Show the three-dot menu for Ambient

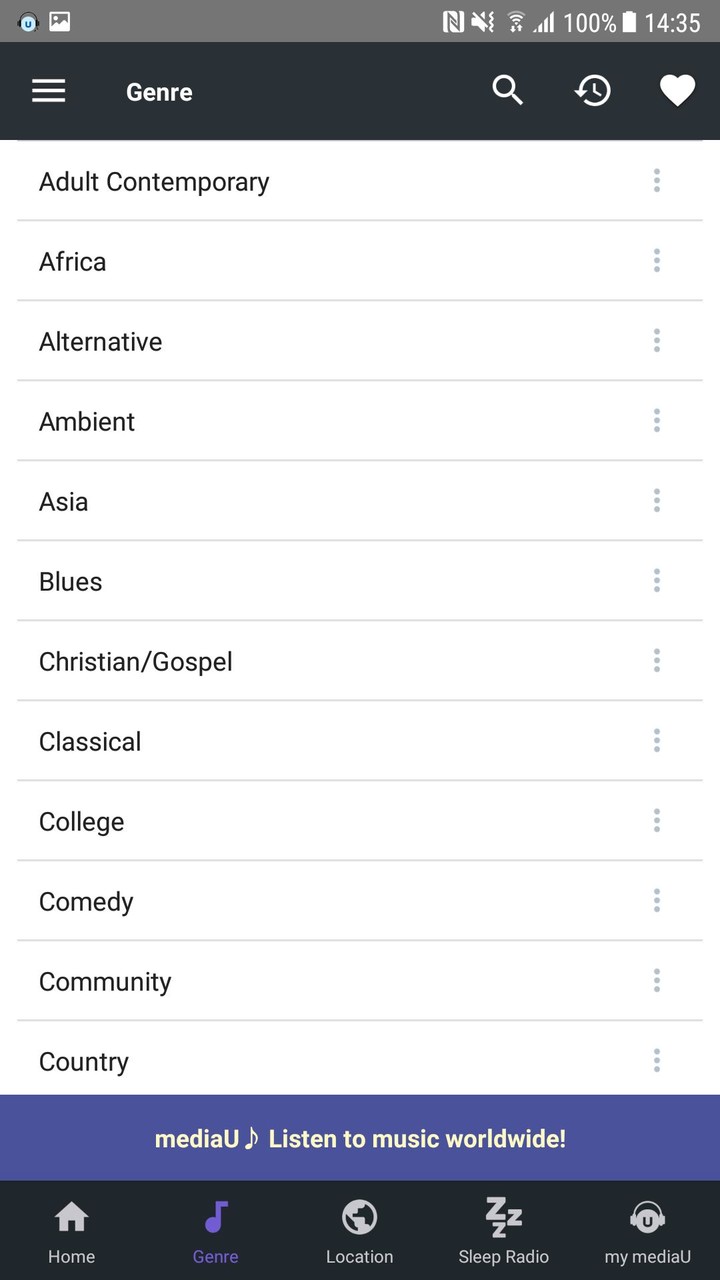[657, 421]
